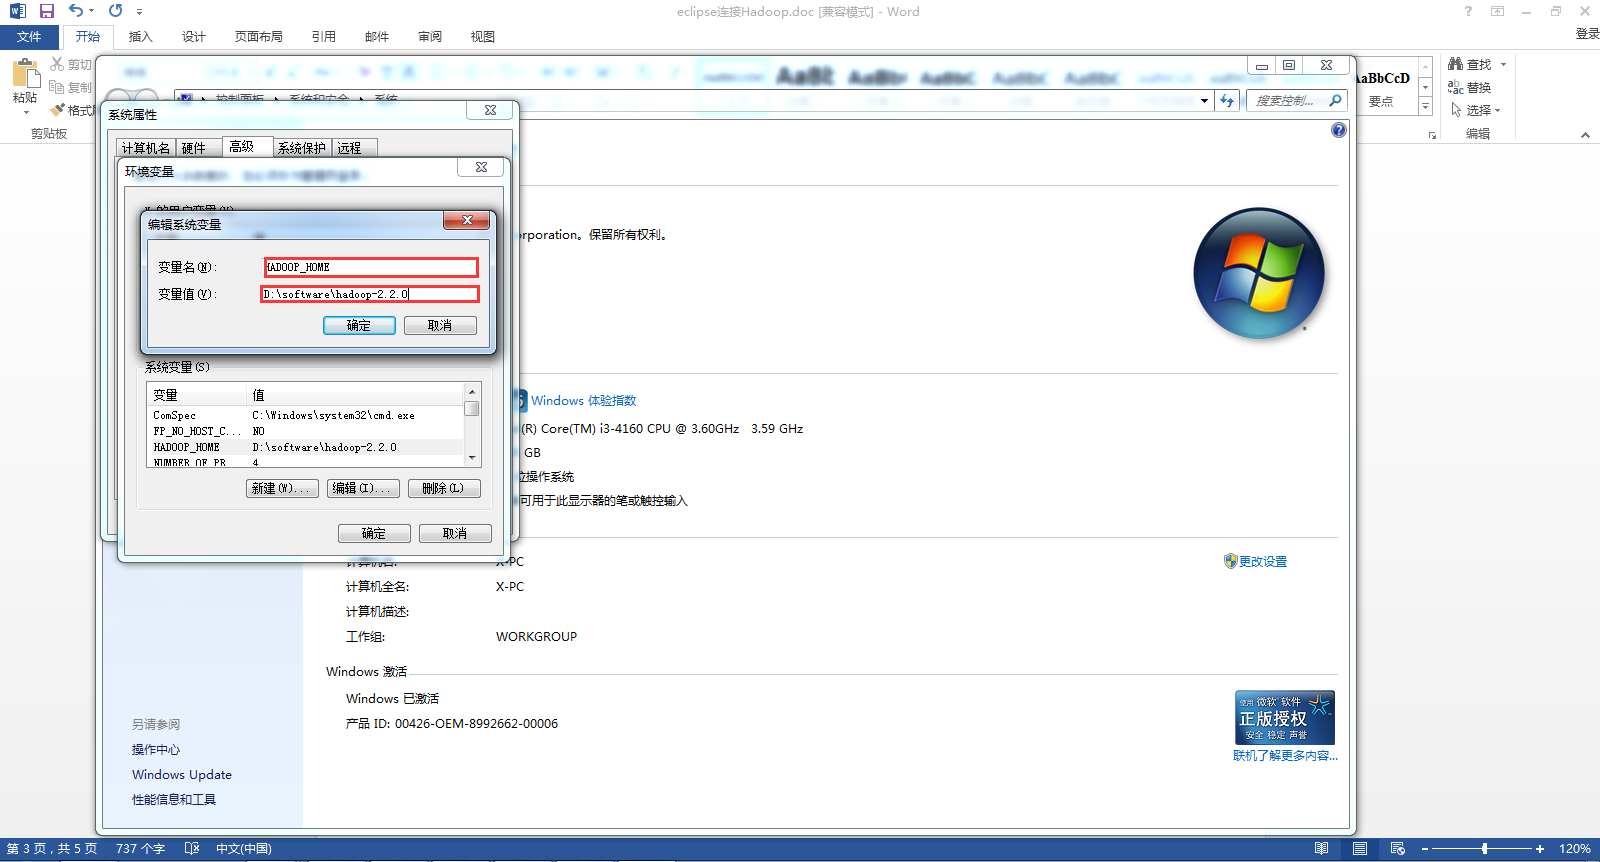Open the 查找 (Find) dropdown arrow
1600x862 pixels.
(x=1503, y=64)
